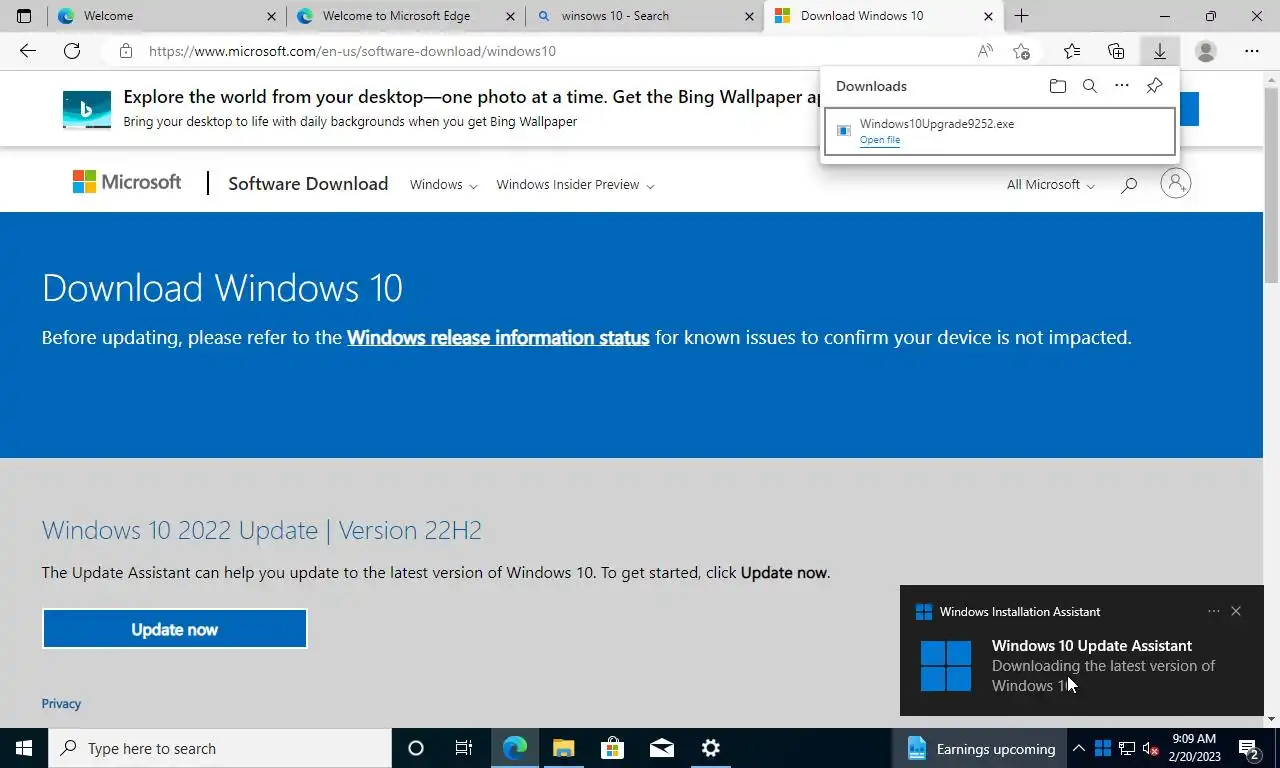Open Task View on taskbar
Viewport: 1280px width, 768px height.
pyautogui.click(x=464, y=748)
